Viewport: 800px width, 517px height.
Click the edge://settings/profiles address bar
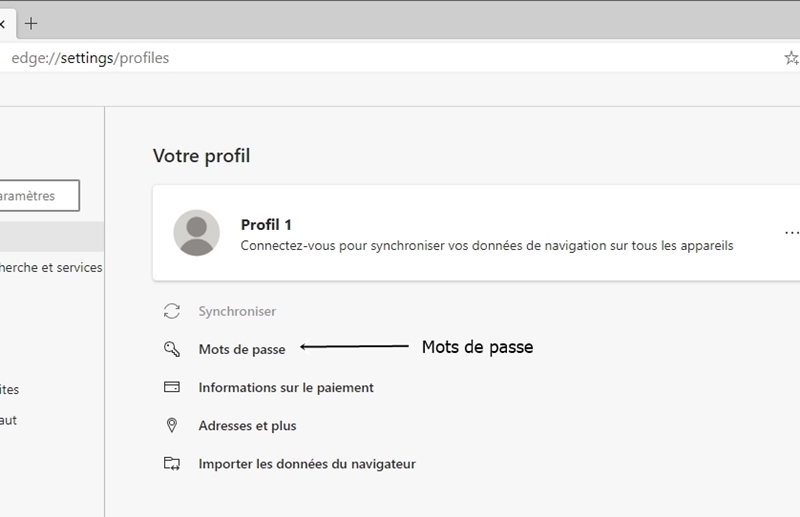(x=388, y=58)
